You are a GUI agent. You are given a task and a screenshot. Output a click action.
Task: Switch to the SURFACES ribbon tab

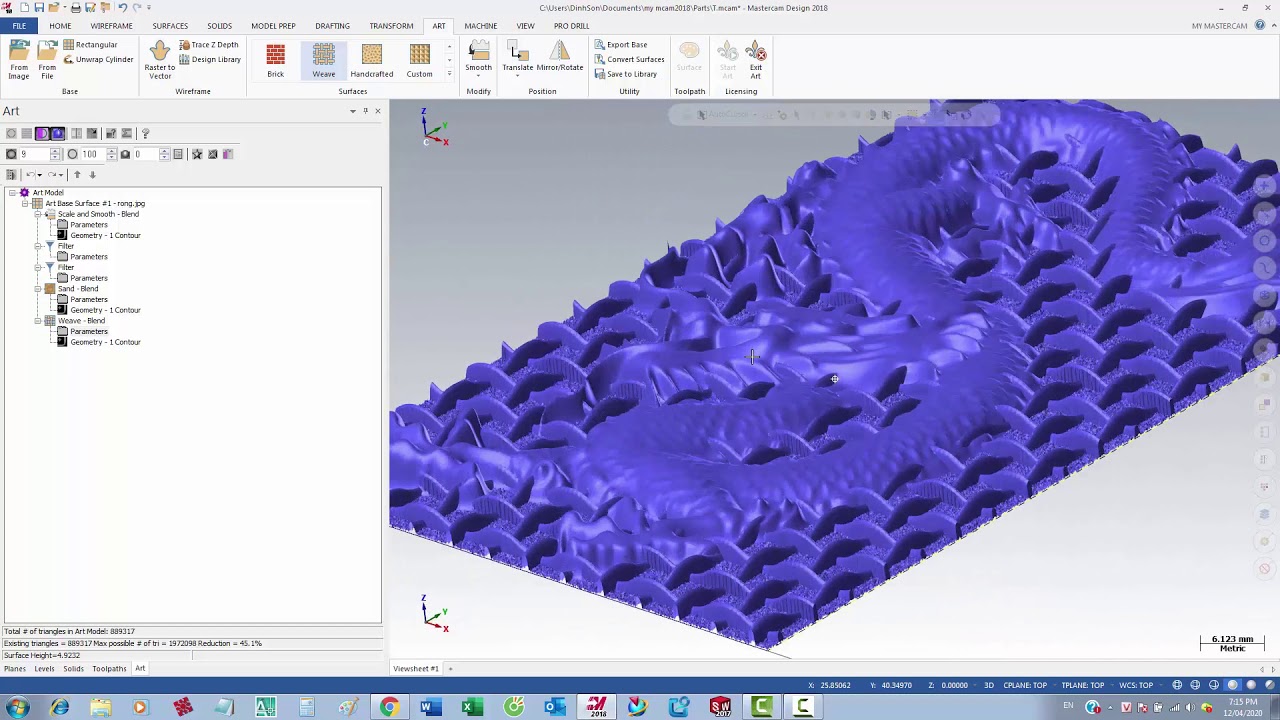170,26
